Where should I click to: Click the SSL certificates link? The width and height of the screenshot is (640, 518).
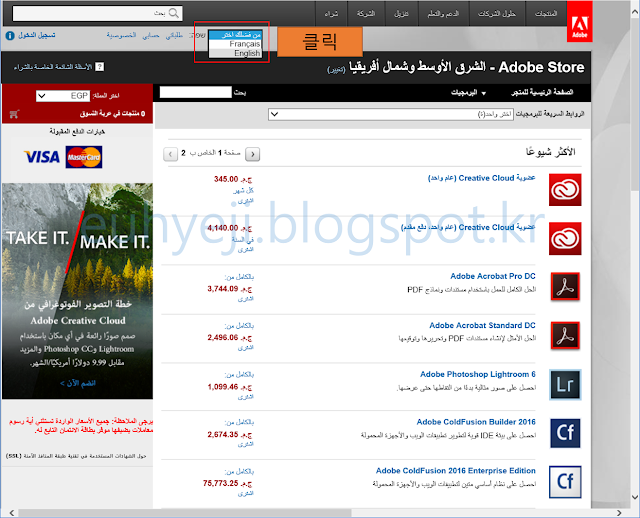pos(76,456)
